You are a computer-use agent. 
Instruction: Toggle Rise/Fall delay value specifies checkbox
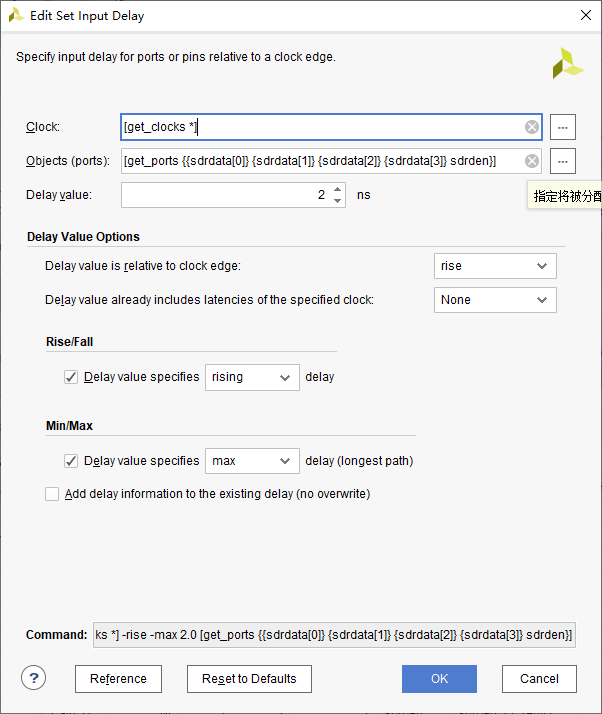pos(71,377)
